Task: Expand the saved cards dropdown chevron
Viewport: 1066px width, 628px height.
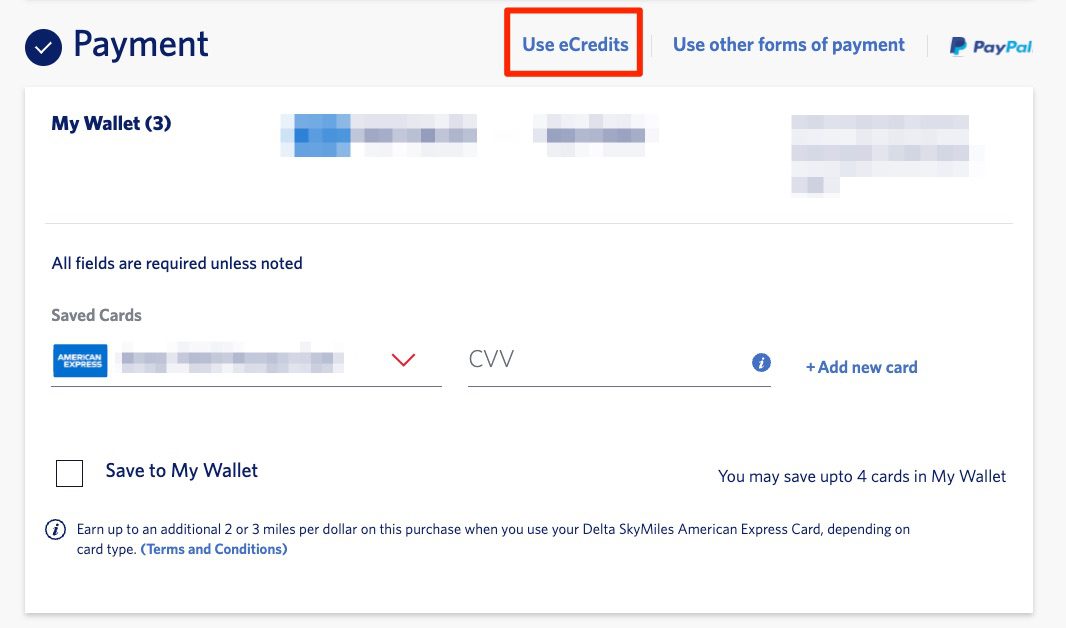Action: 403,360
